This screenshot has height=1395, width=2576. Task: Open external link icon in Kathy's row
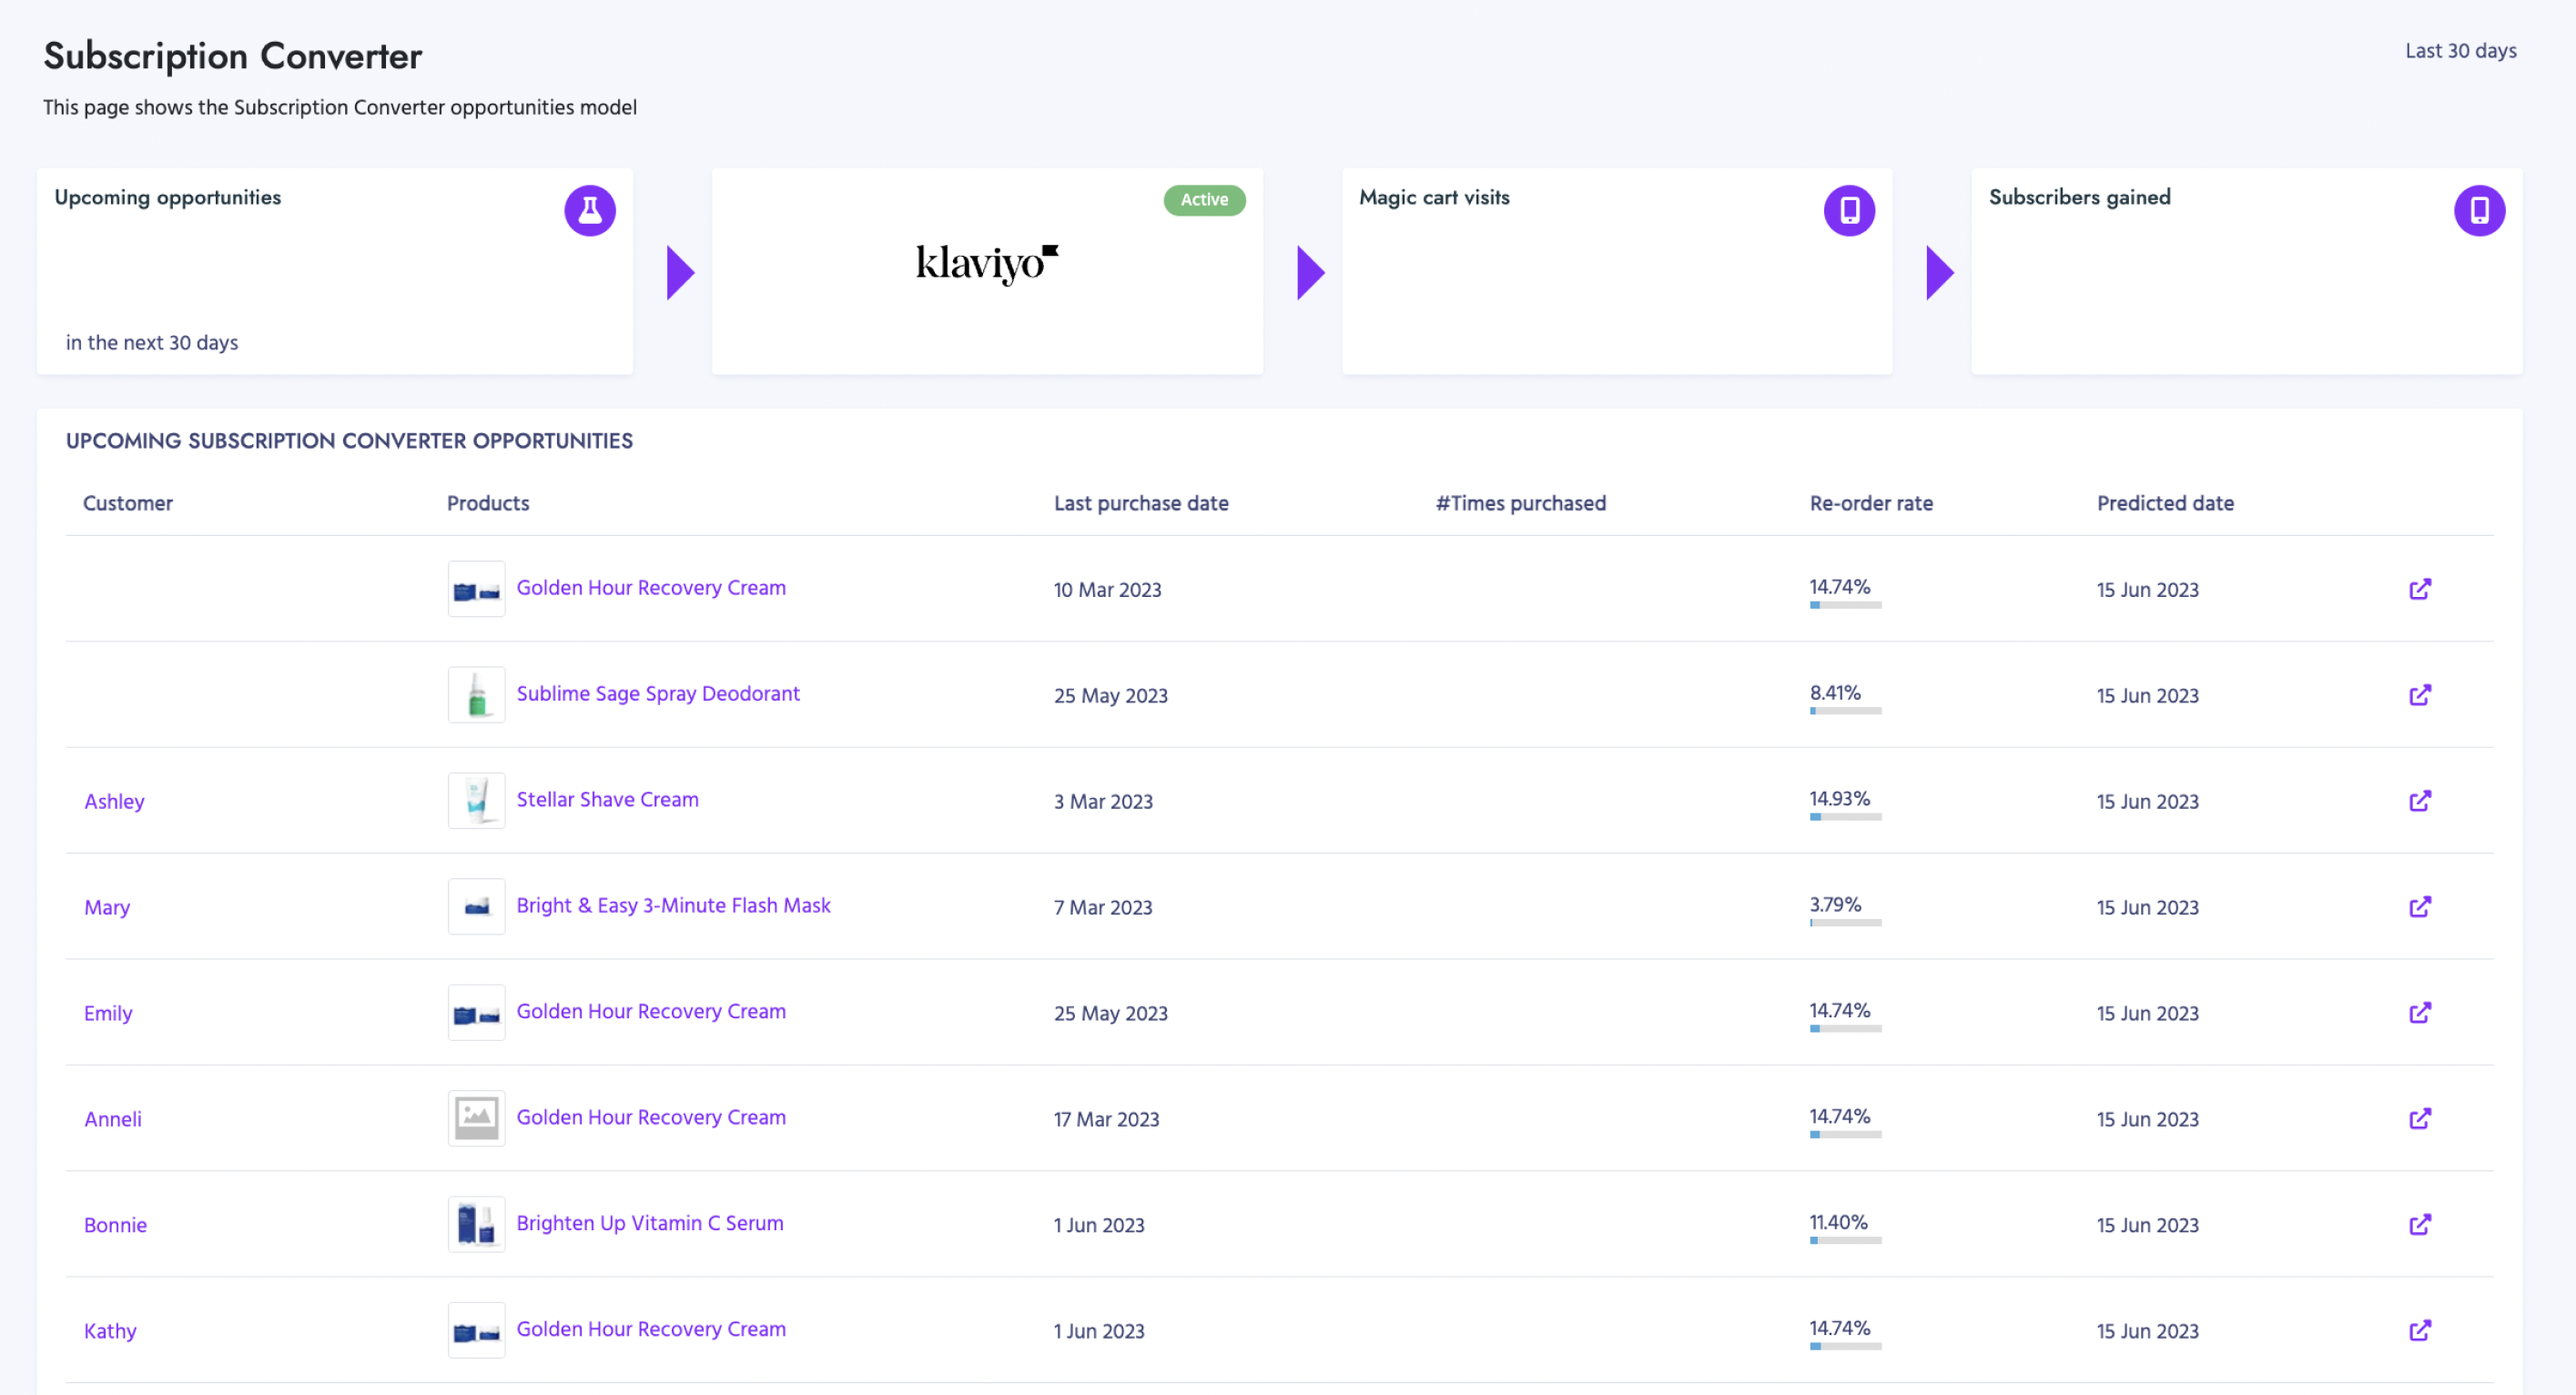[x=2419, y=1331]
